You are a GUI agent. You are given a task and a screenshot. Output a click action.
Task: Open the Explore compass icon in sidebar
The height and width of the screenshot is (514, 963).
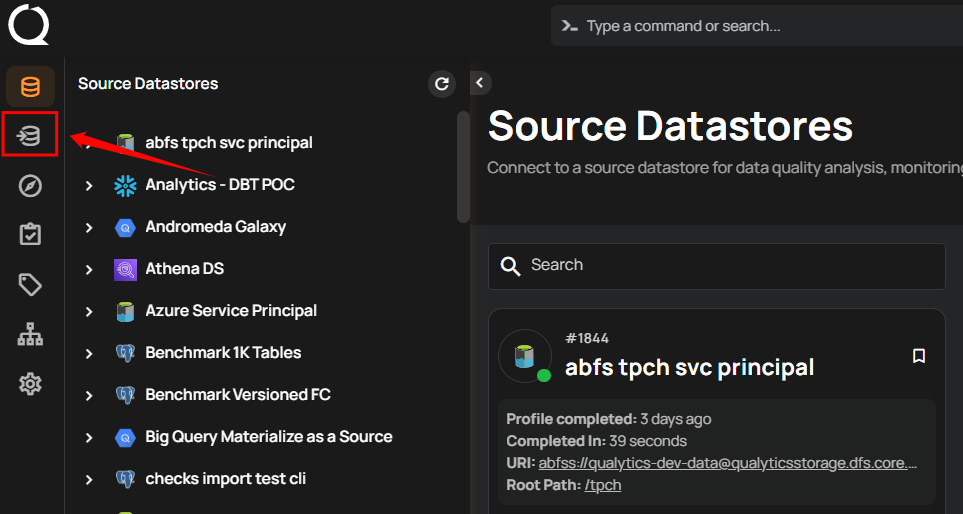[30, 185]
